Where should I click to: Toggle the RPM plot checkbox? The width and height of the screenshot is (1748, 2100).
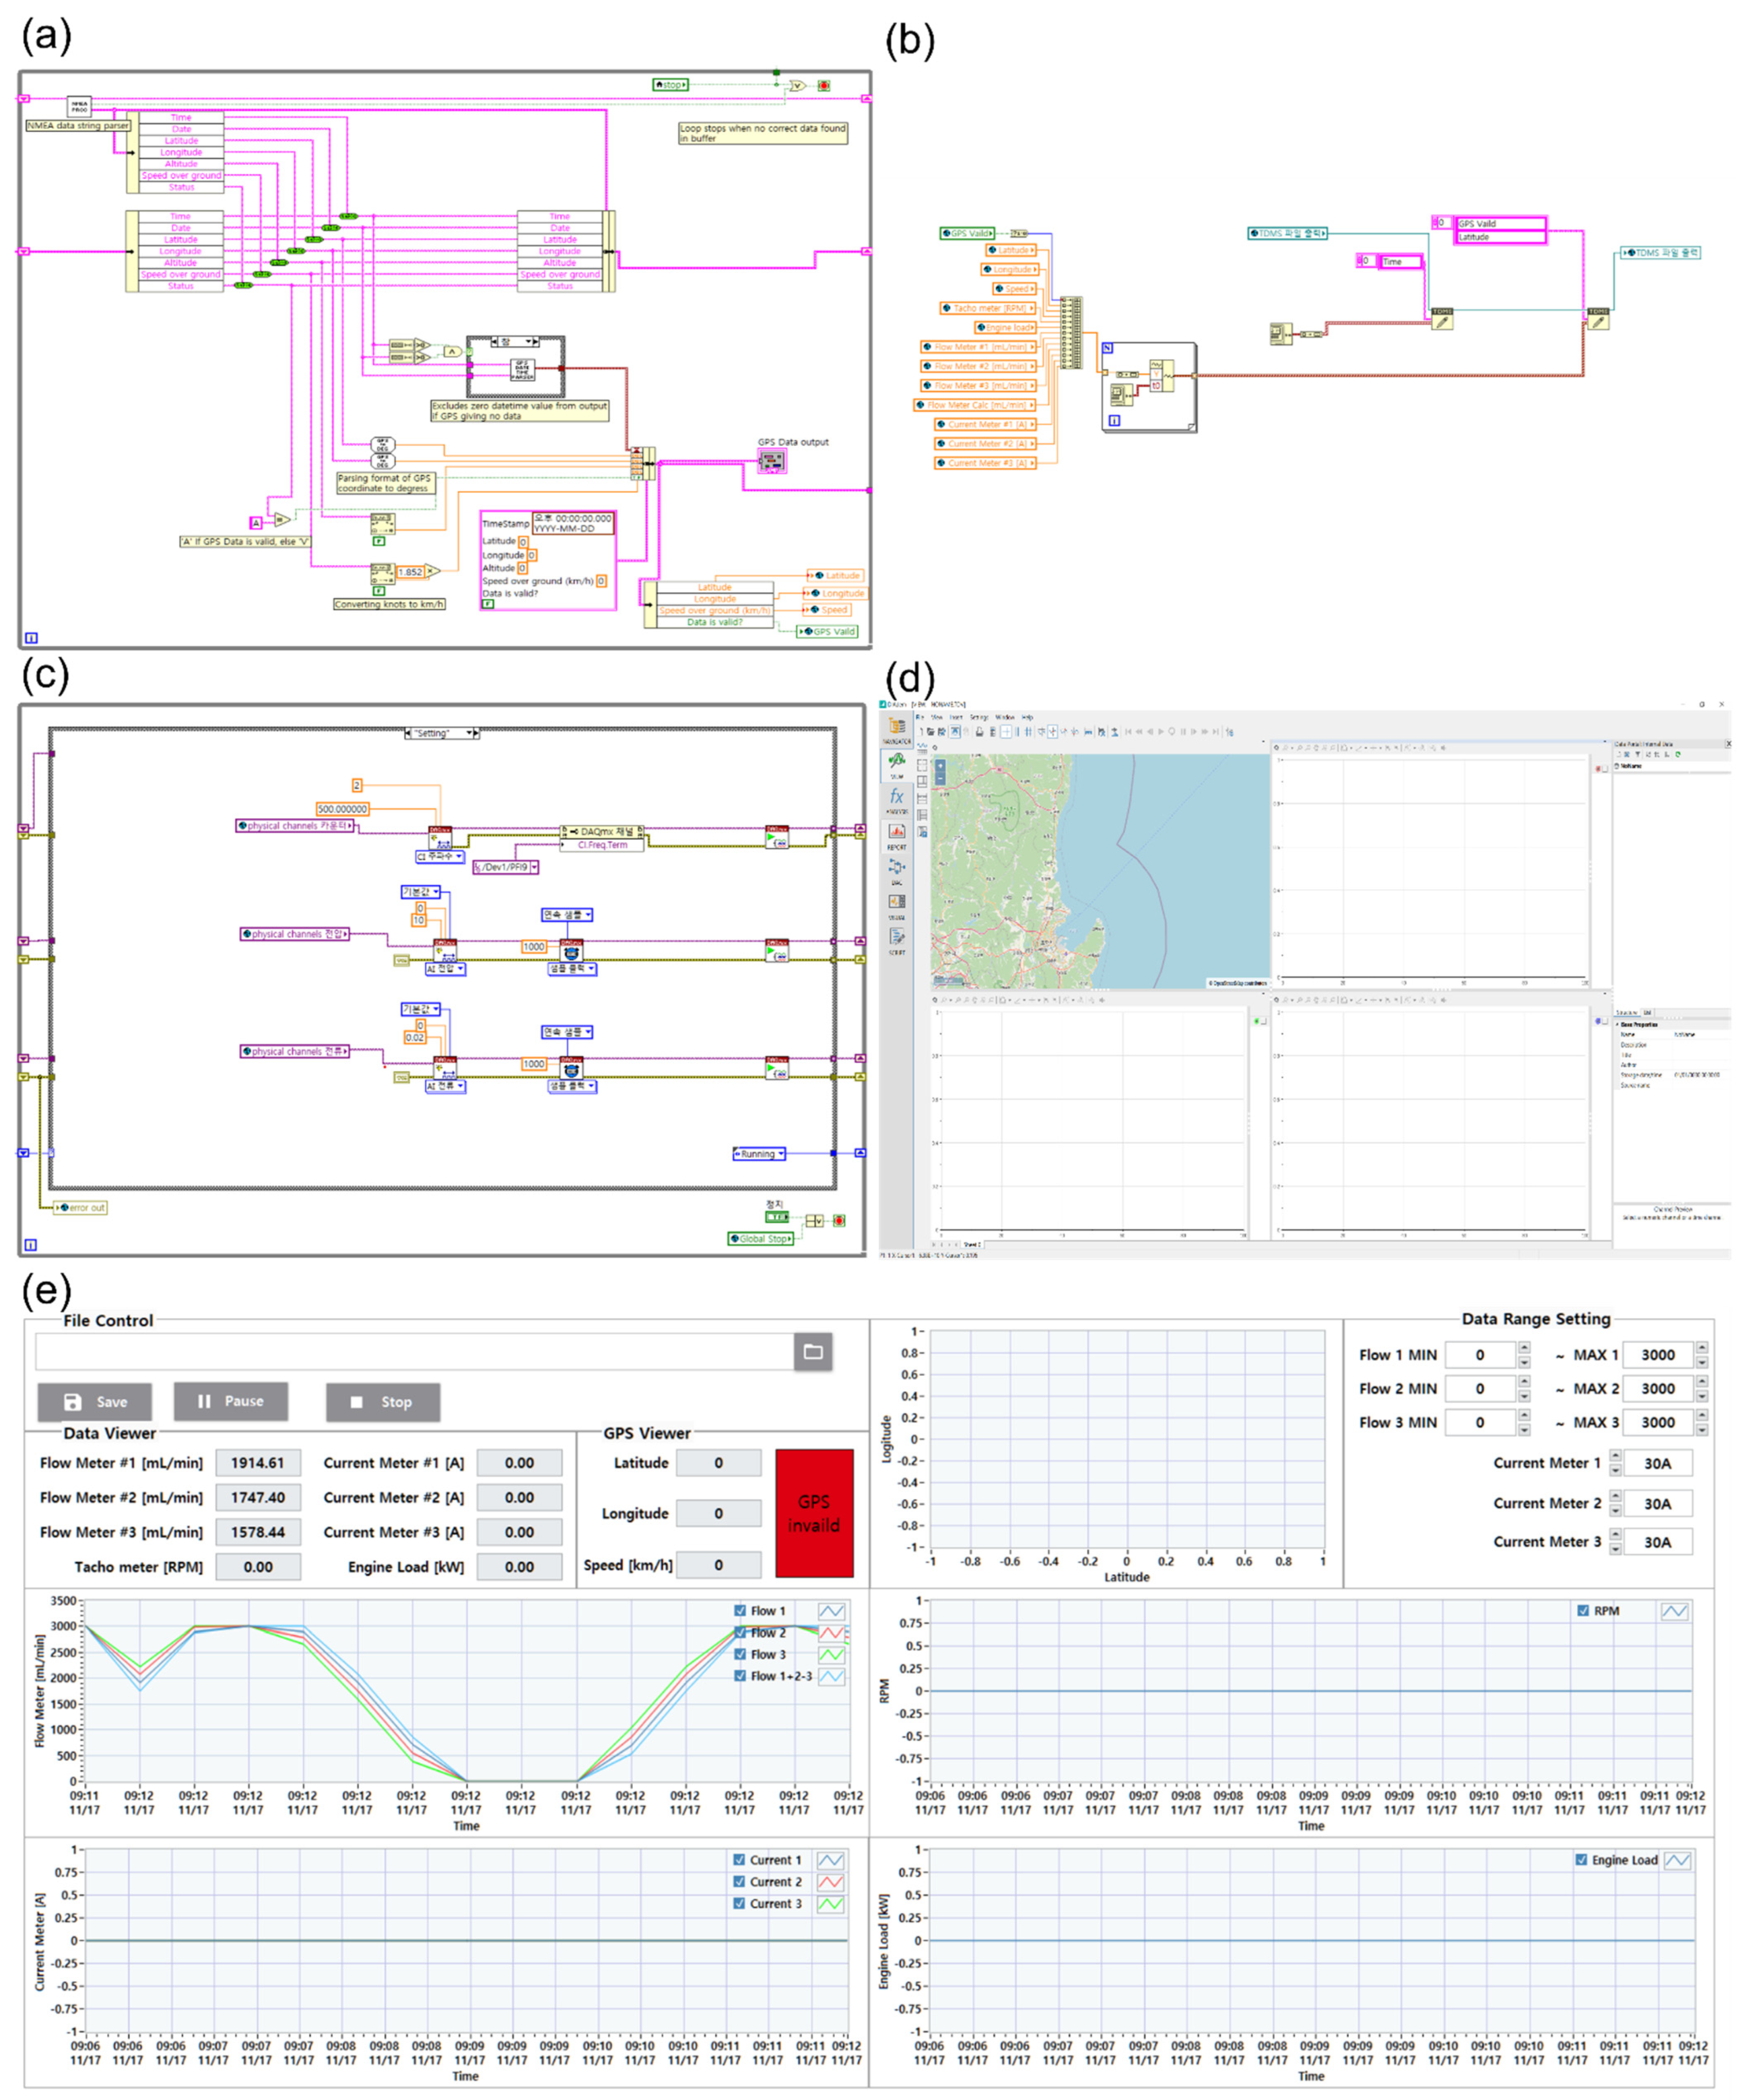(x=1582, y=1611)
